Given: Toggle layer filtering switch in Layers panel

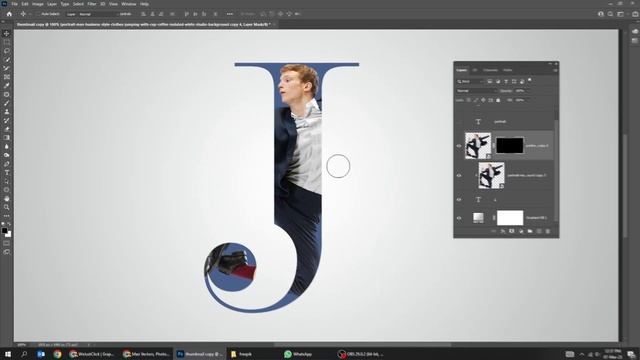Looking at the screenshot, I should [x=530, y=80].
